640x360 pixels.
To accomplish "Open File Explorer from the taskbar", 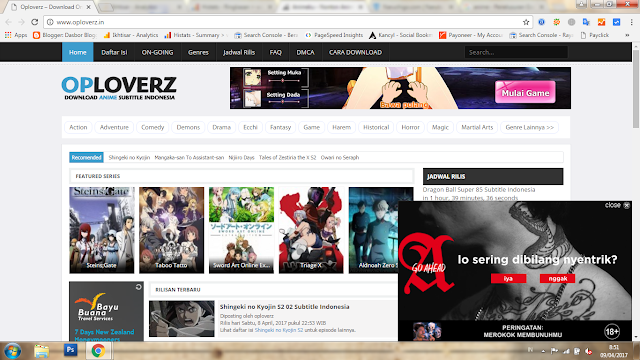I will (x=41, y=351).
